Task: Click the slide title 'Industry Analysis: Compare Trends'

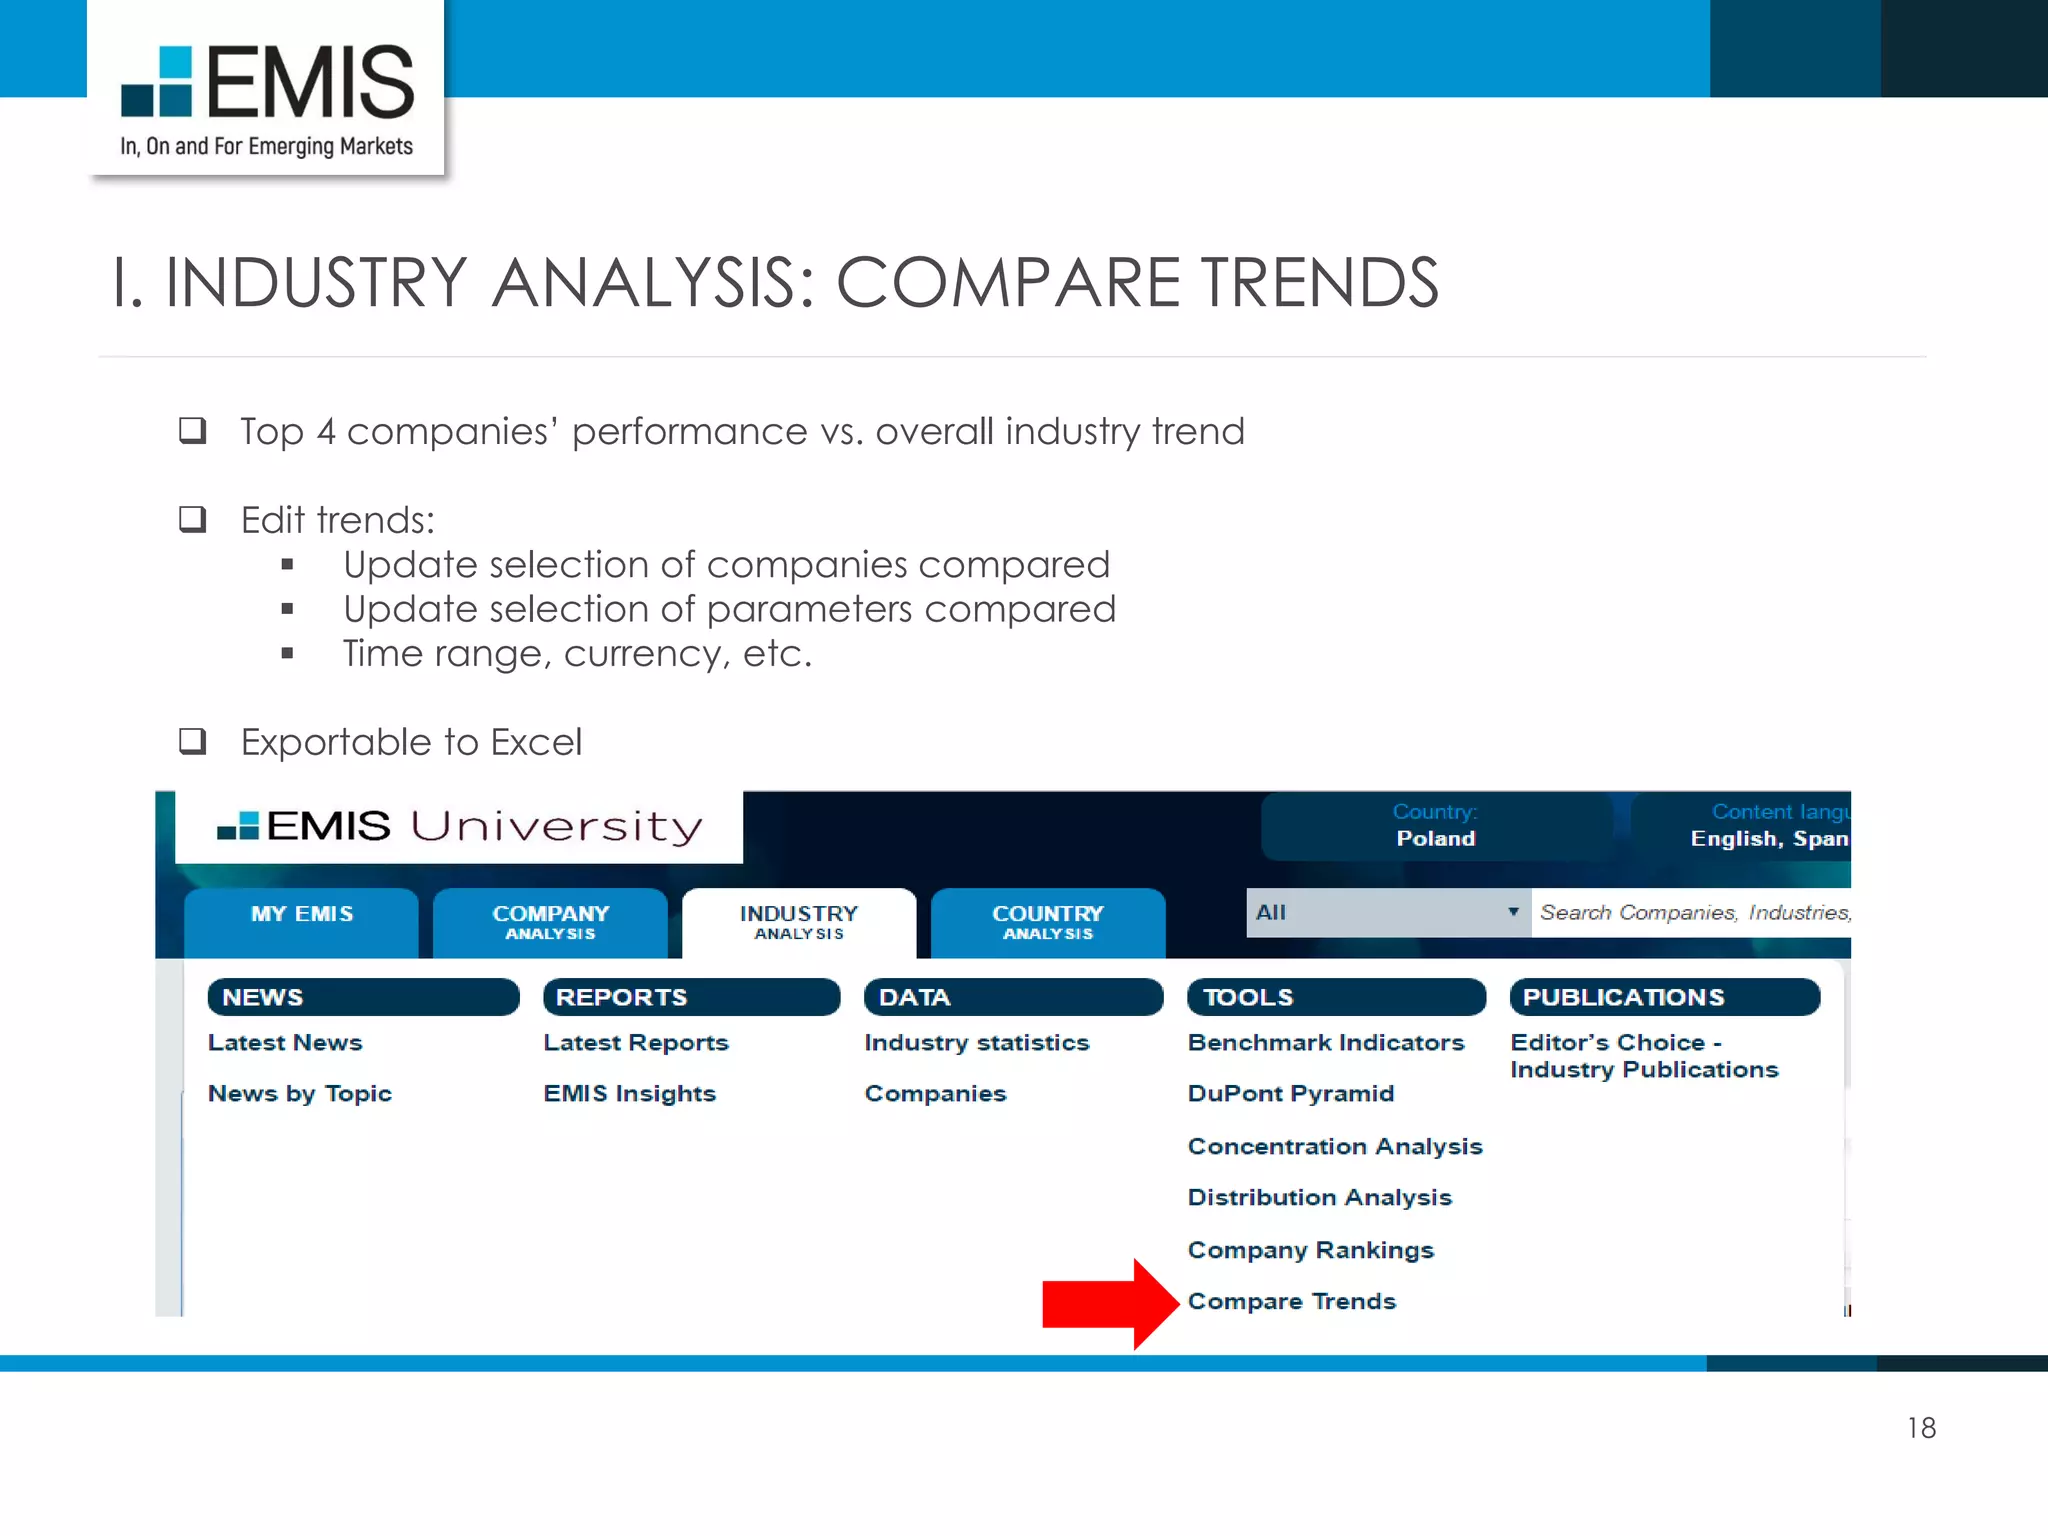Action: [775, 282]
